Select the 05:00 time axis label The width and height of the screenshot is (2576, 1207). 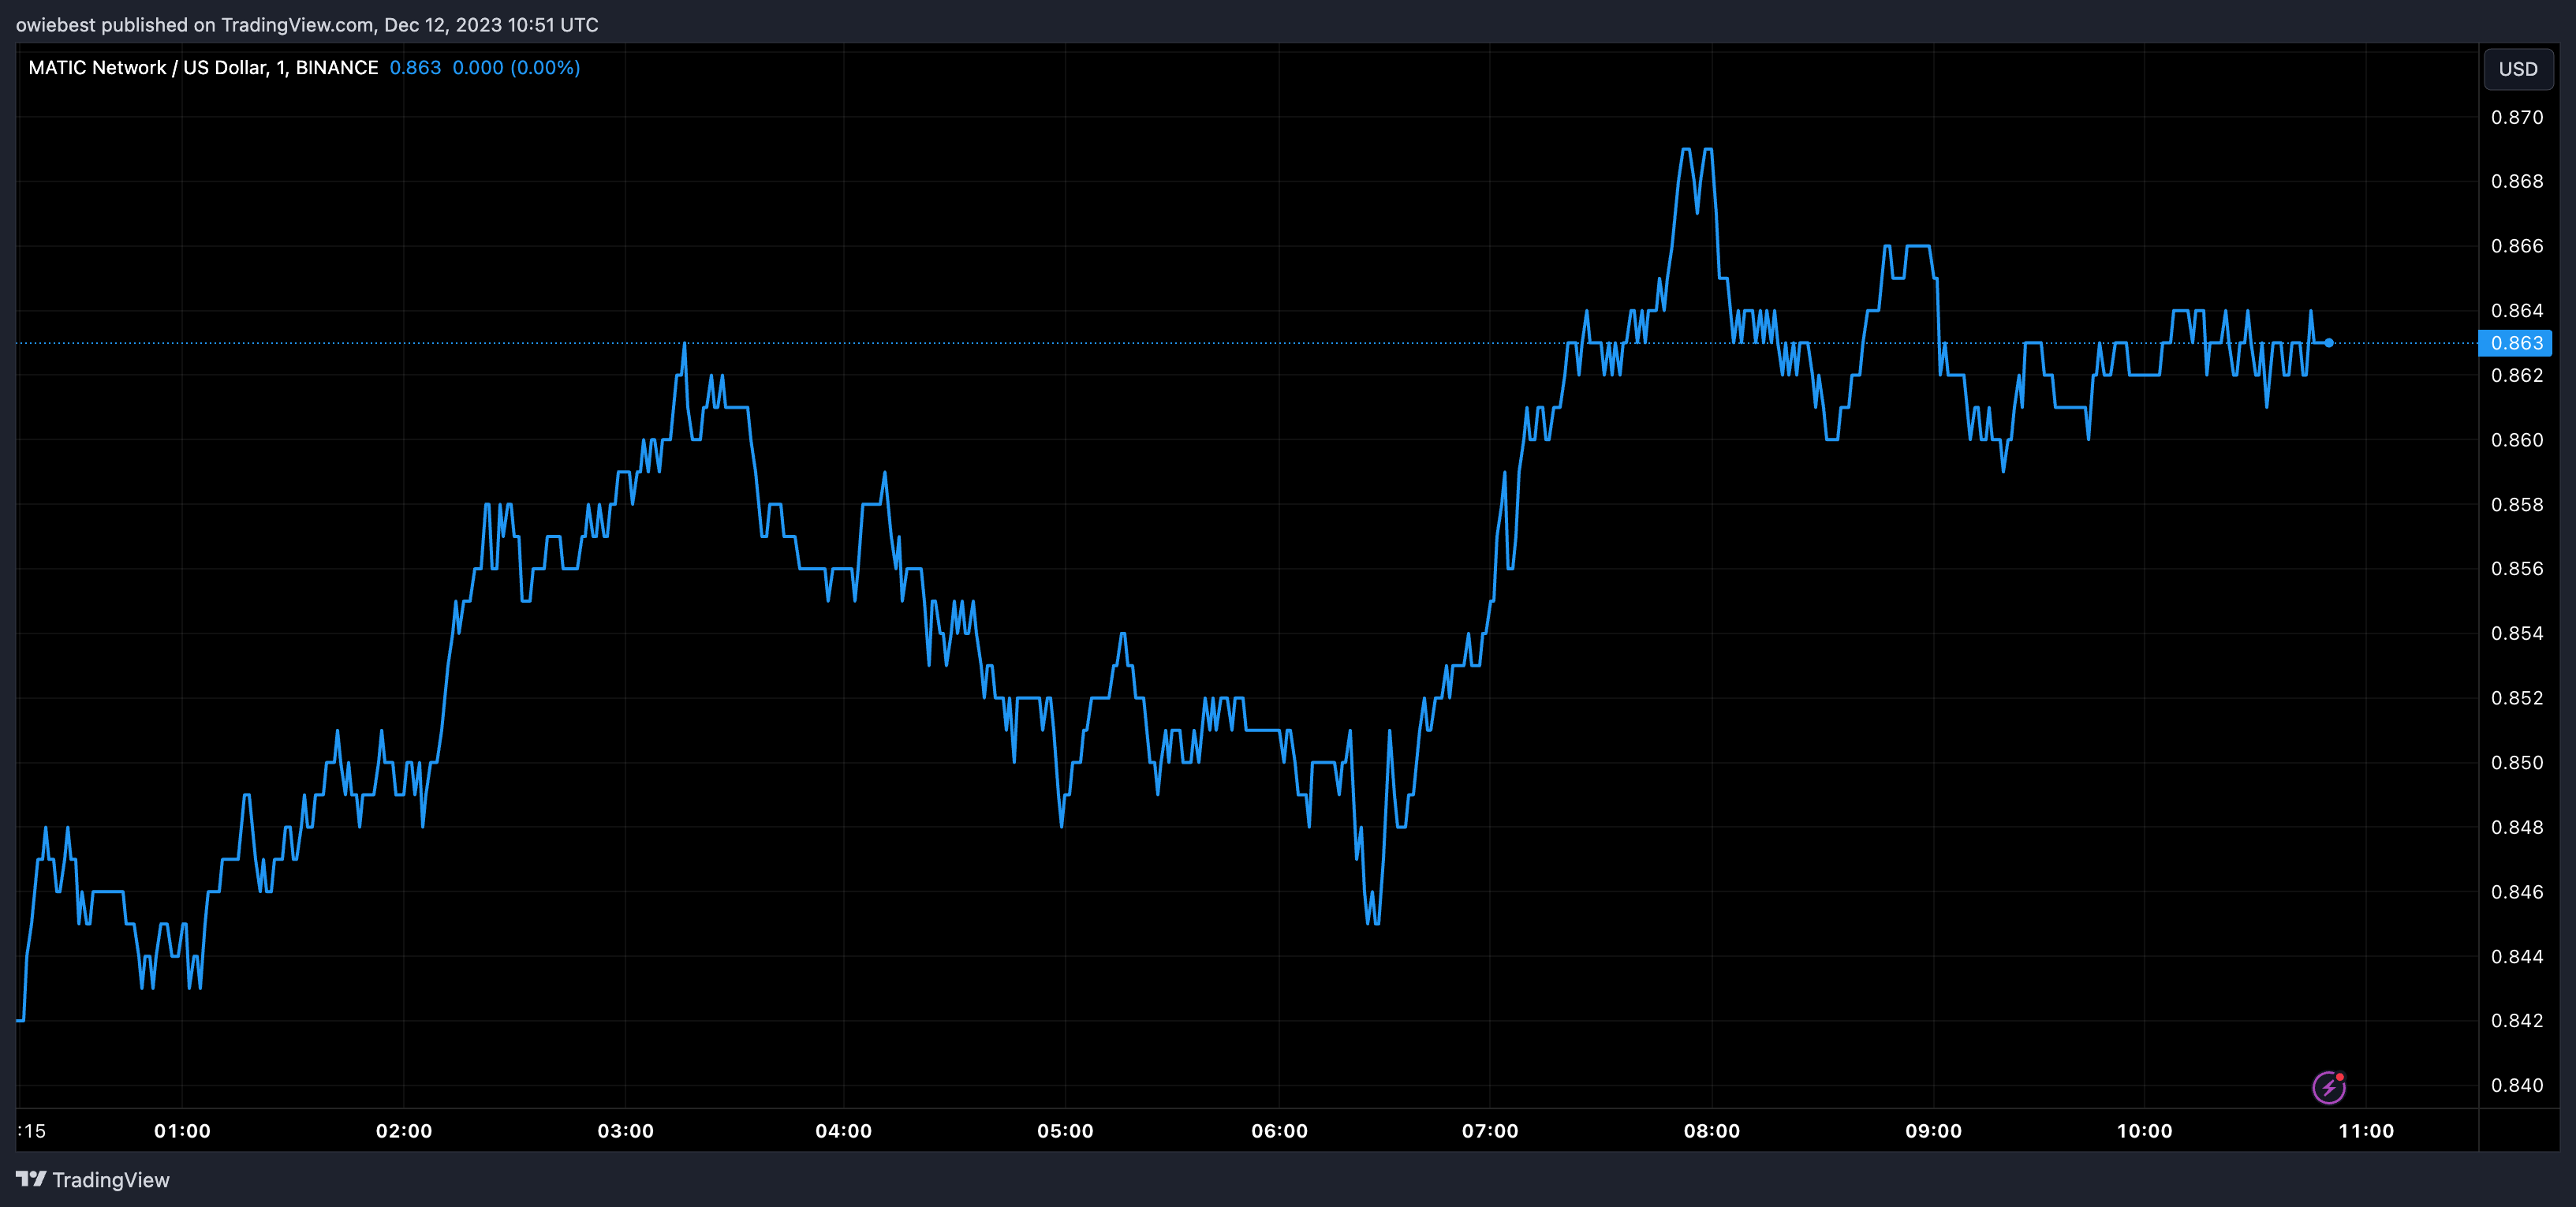1065,1131
